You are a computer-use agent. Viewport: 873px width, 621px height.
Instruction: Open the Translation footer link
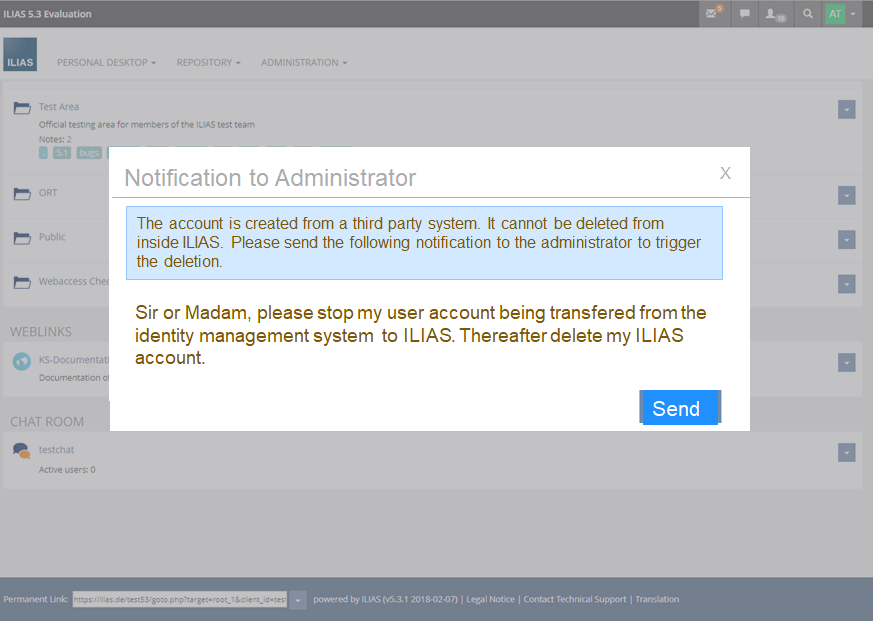[657, 599]
